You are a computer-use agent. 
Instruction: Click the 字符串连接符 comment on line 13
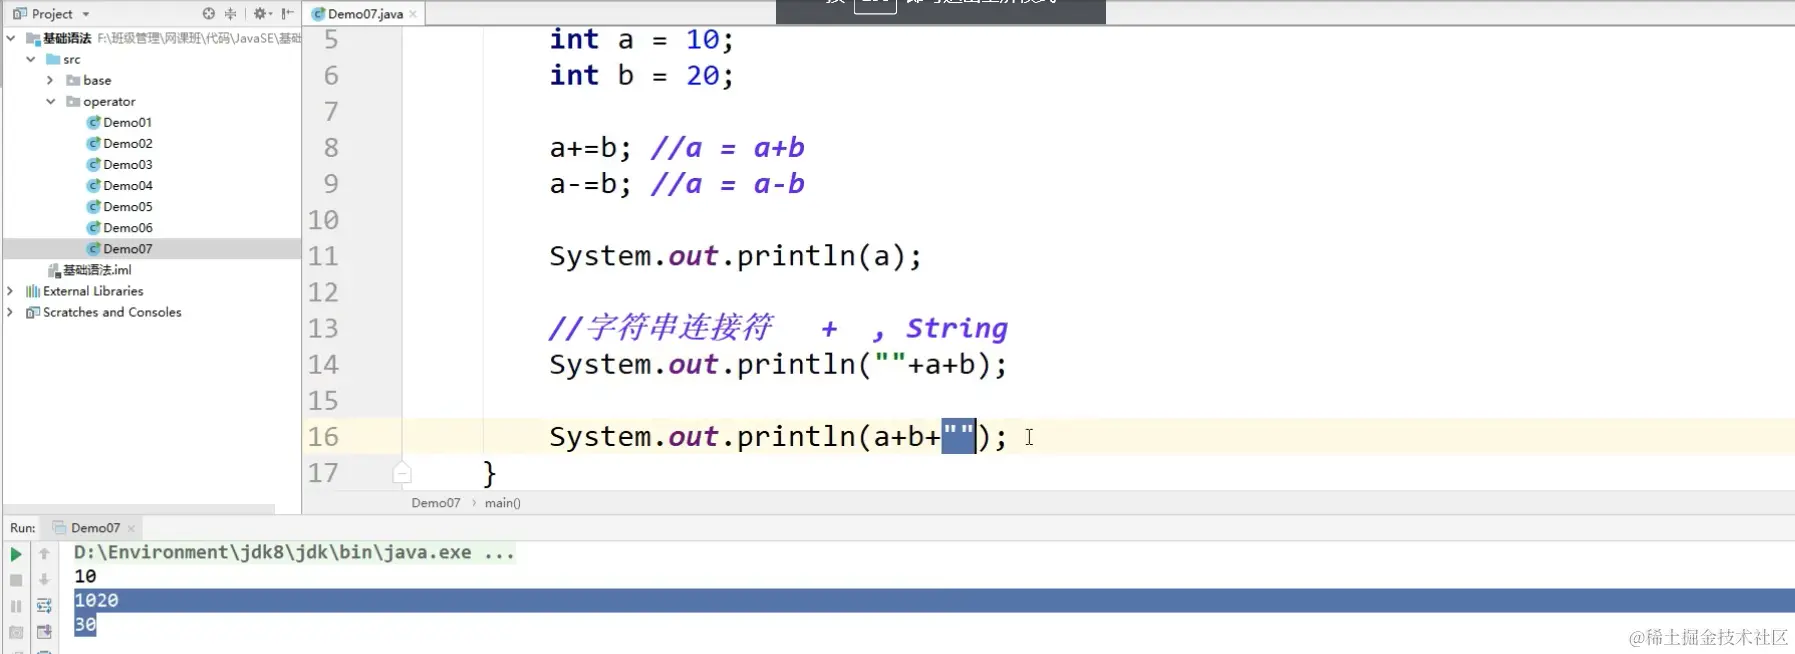pos(778,328)
